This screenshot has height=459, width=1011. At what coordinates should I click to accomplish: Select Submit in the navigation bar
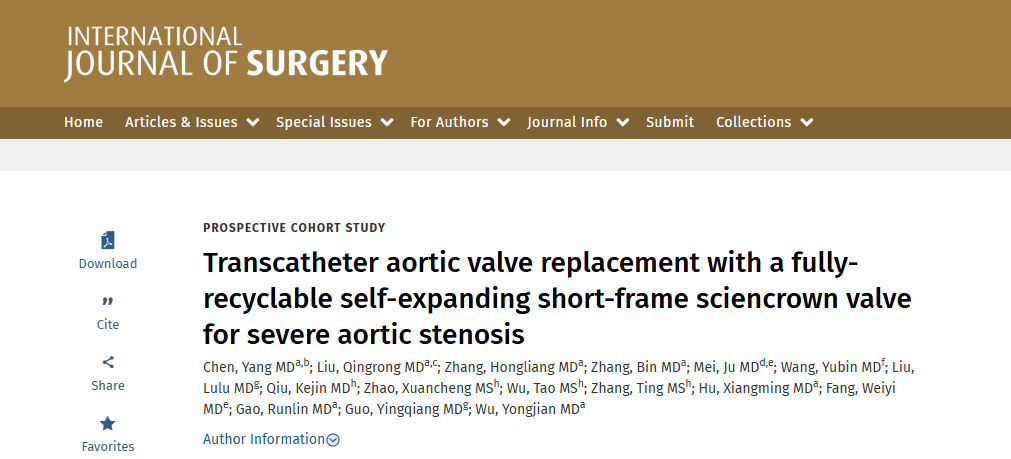click(670, 122)
